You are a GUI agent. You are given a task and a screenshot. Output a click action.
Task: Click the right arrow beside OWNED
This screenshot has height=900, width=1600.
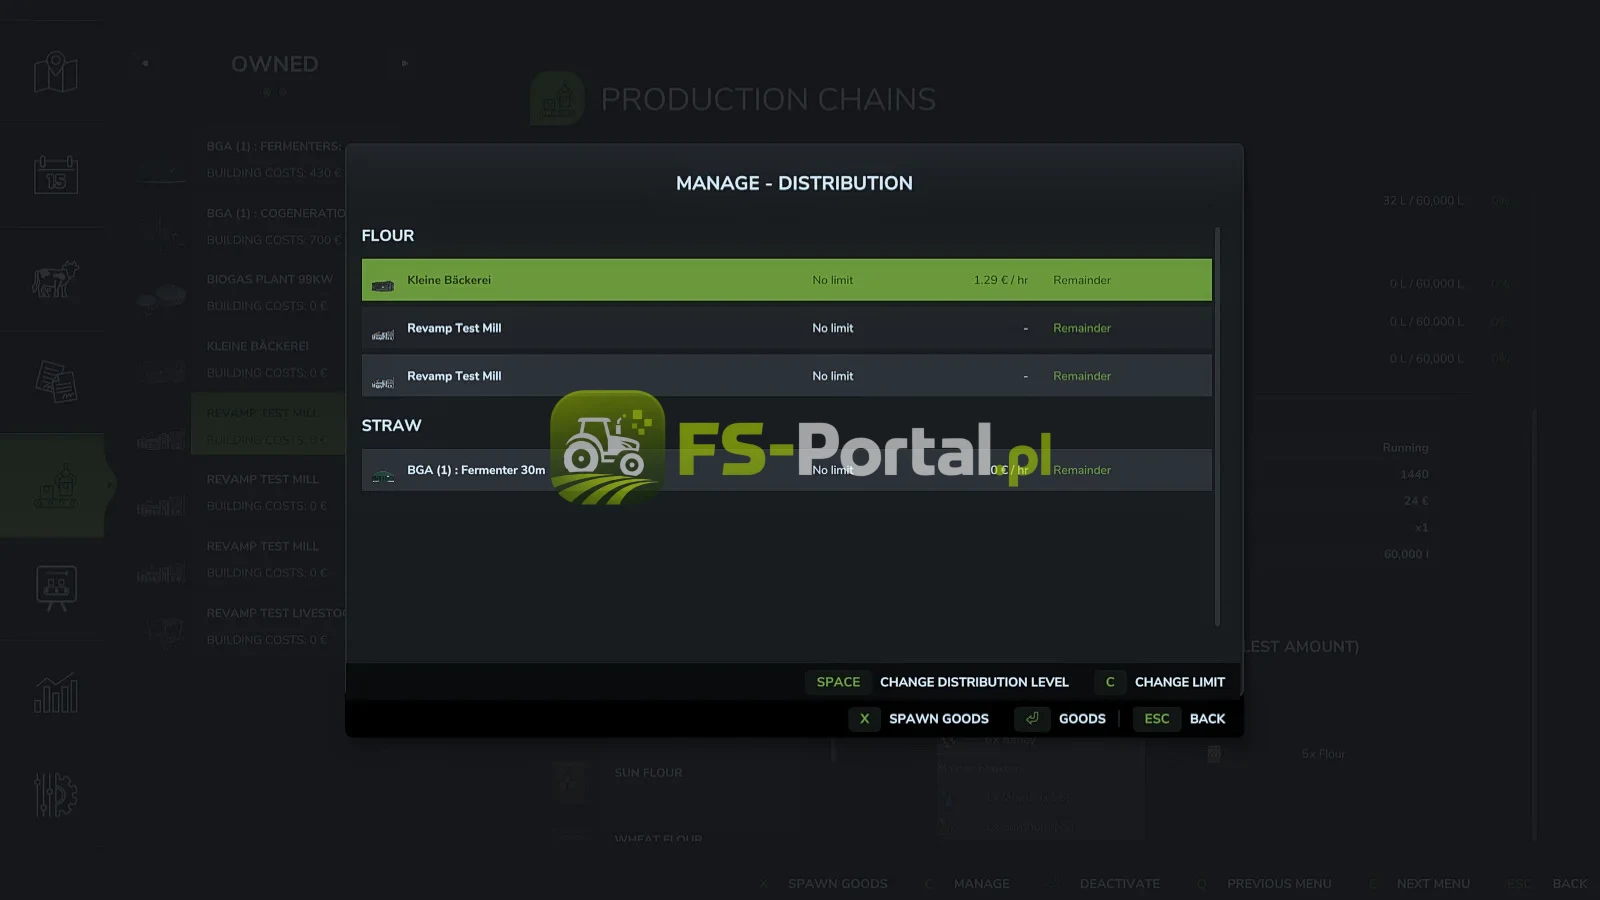tap(405, 63)
